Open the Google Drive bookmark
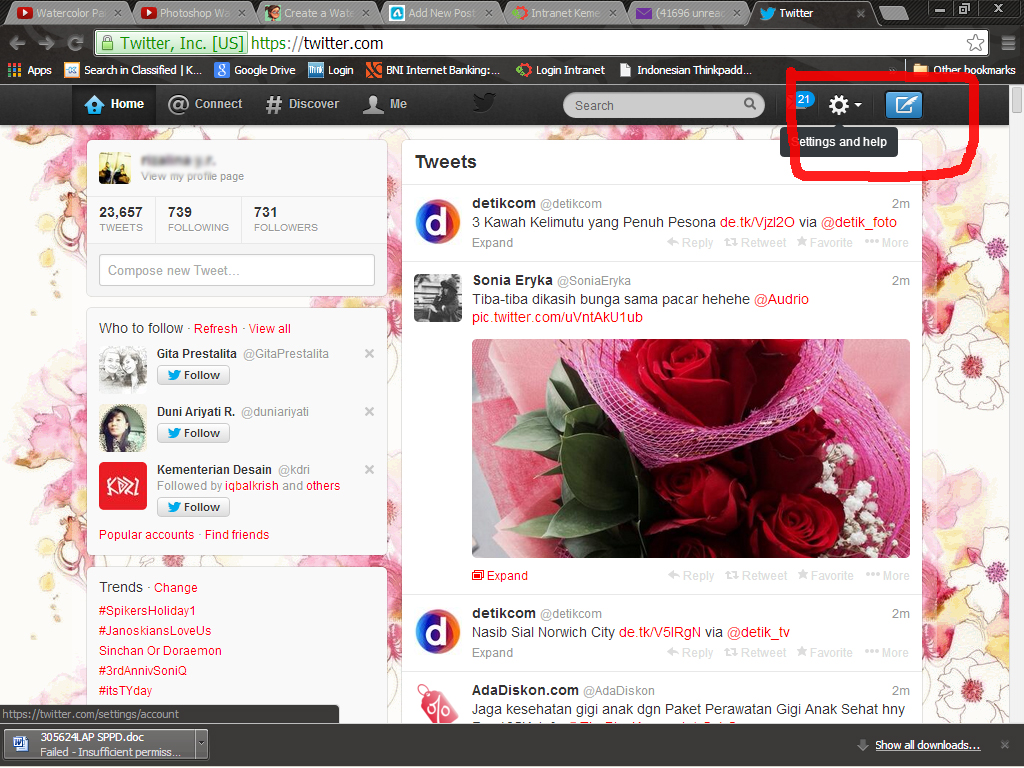Viewport: 1024px width, 768px height. click(x=255, y=70)
